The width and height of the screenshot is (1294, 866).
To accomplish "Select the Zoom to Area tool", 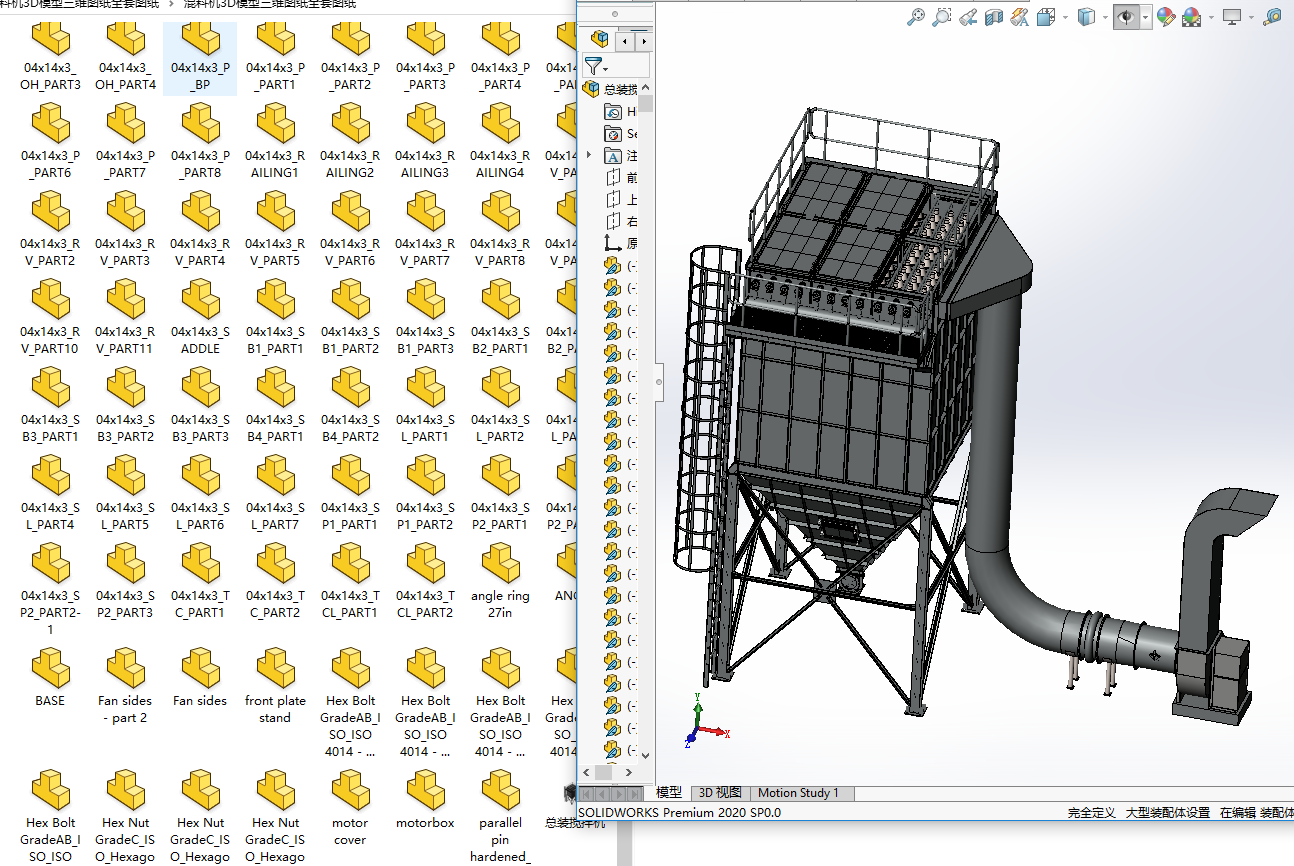I will (941, 17).
